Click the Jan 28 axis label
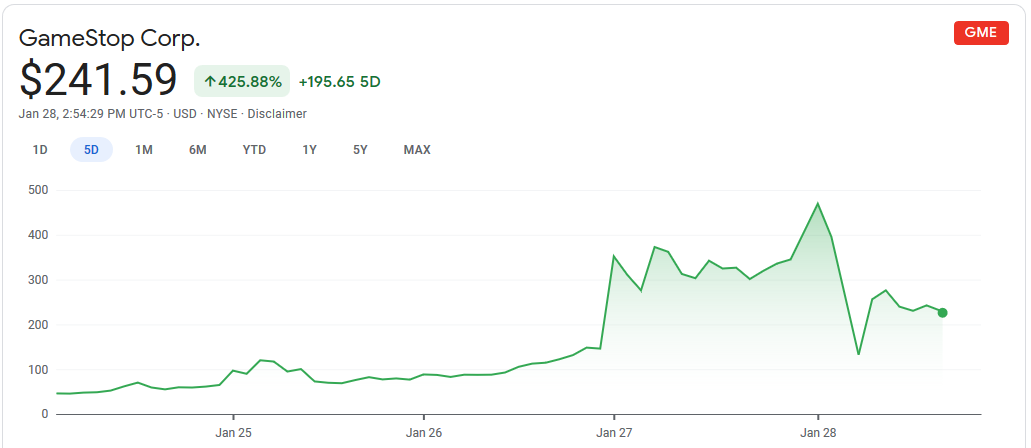The height and width of the screenshot is (448, 1031). (817, 433)
